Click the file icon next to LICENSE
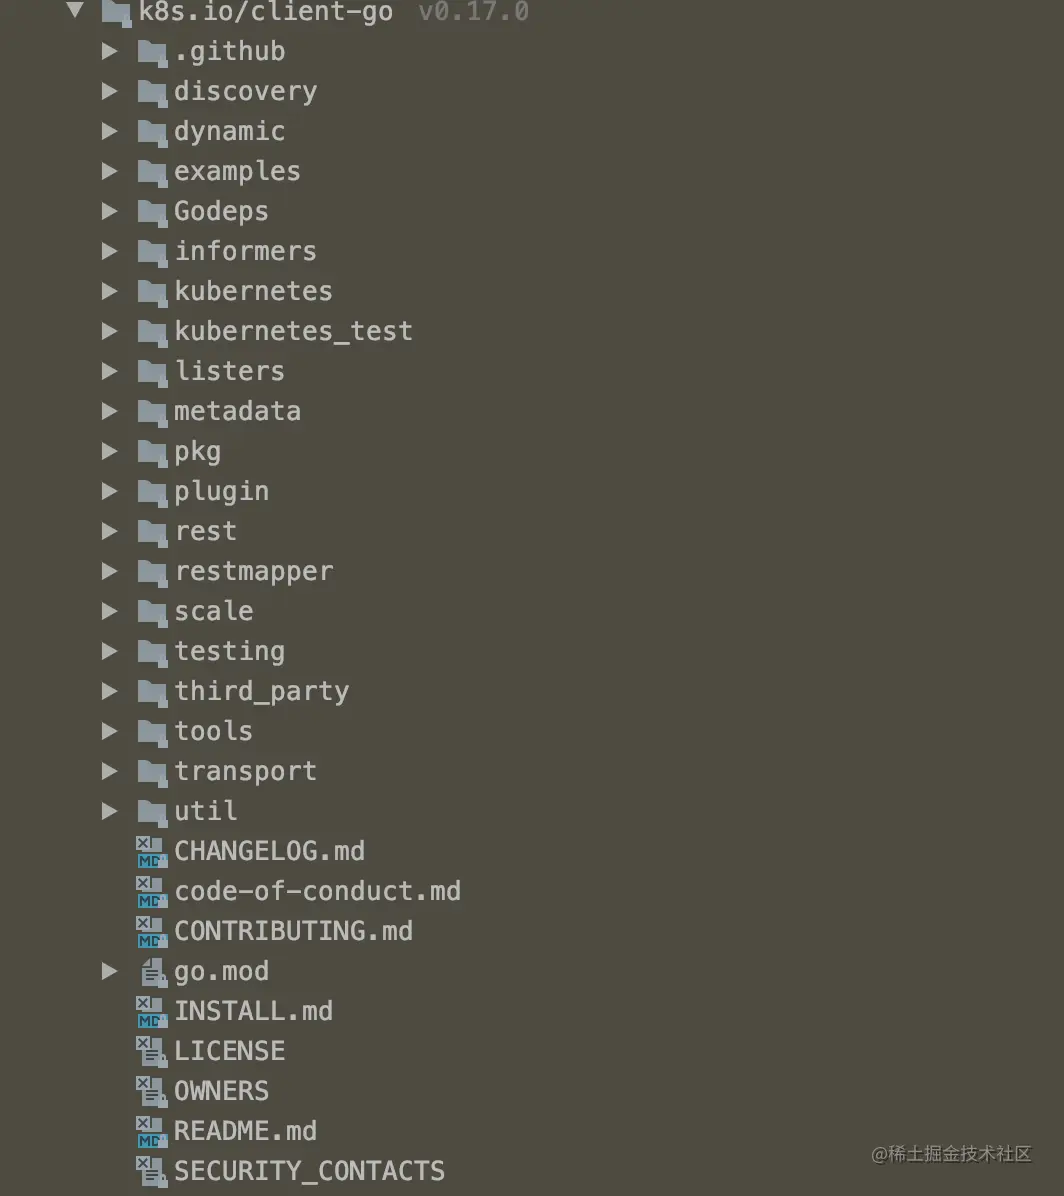This screenshot has width=1064, height=1196. 151,1050
